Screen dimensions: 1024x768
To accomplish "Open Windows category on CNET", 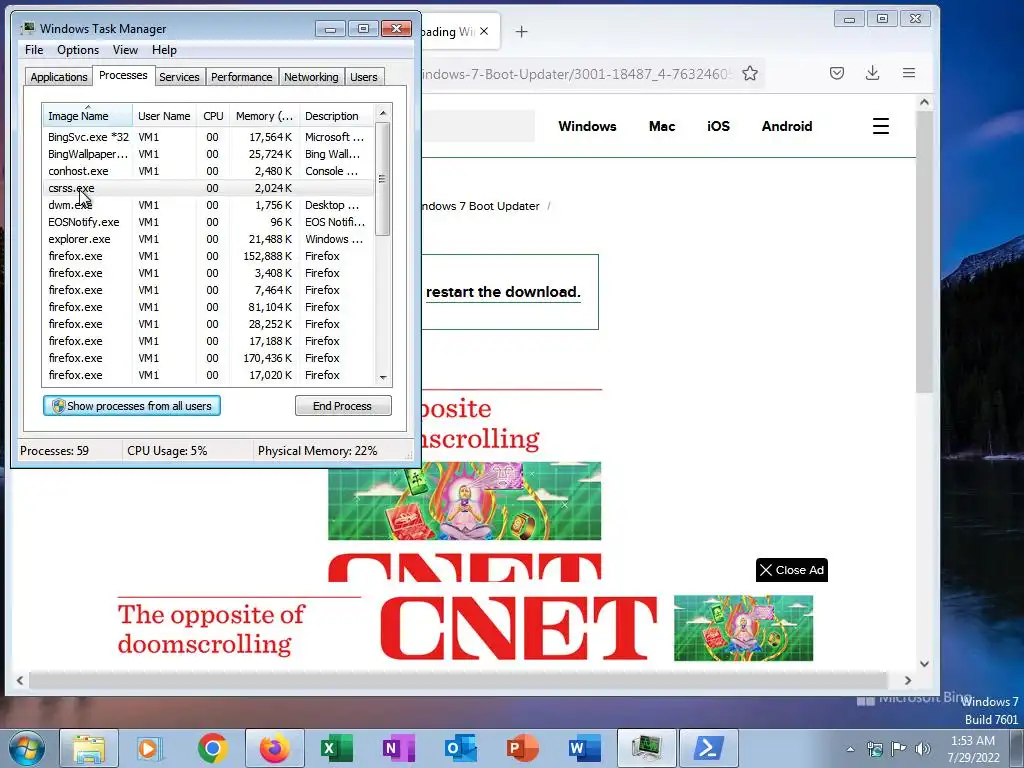I will [x=587, y=126].
